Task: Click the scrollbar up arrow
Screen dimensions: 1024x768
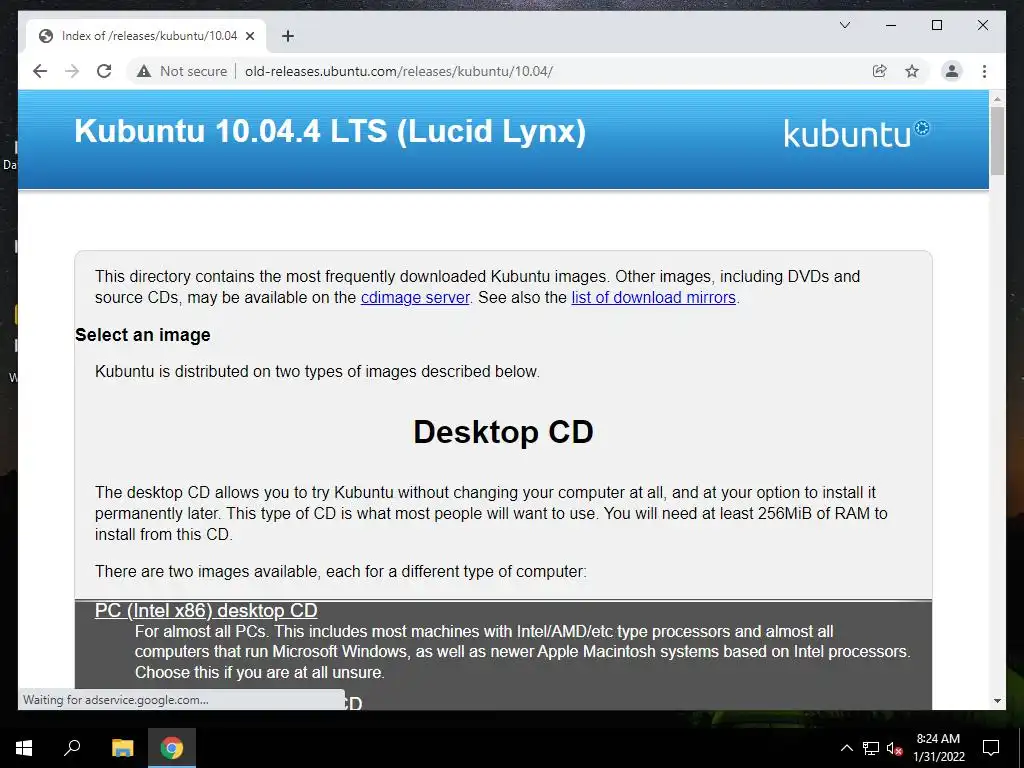Action: coord(997,99)
